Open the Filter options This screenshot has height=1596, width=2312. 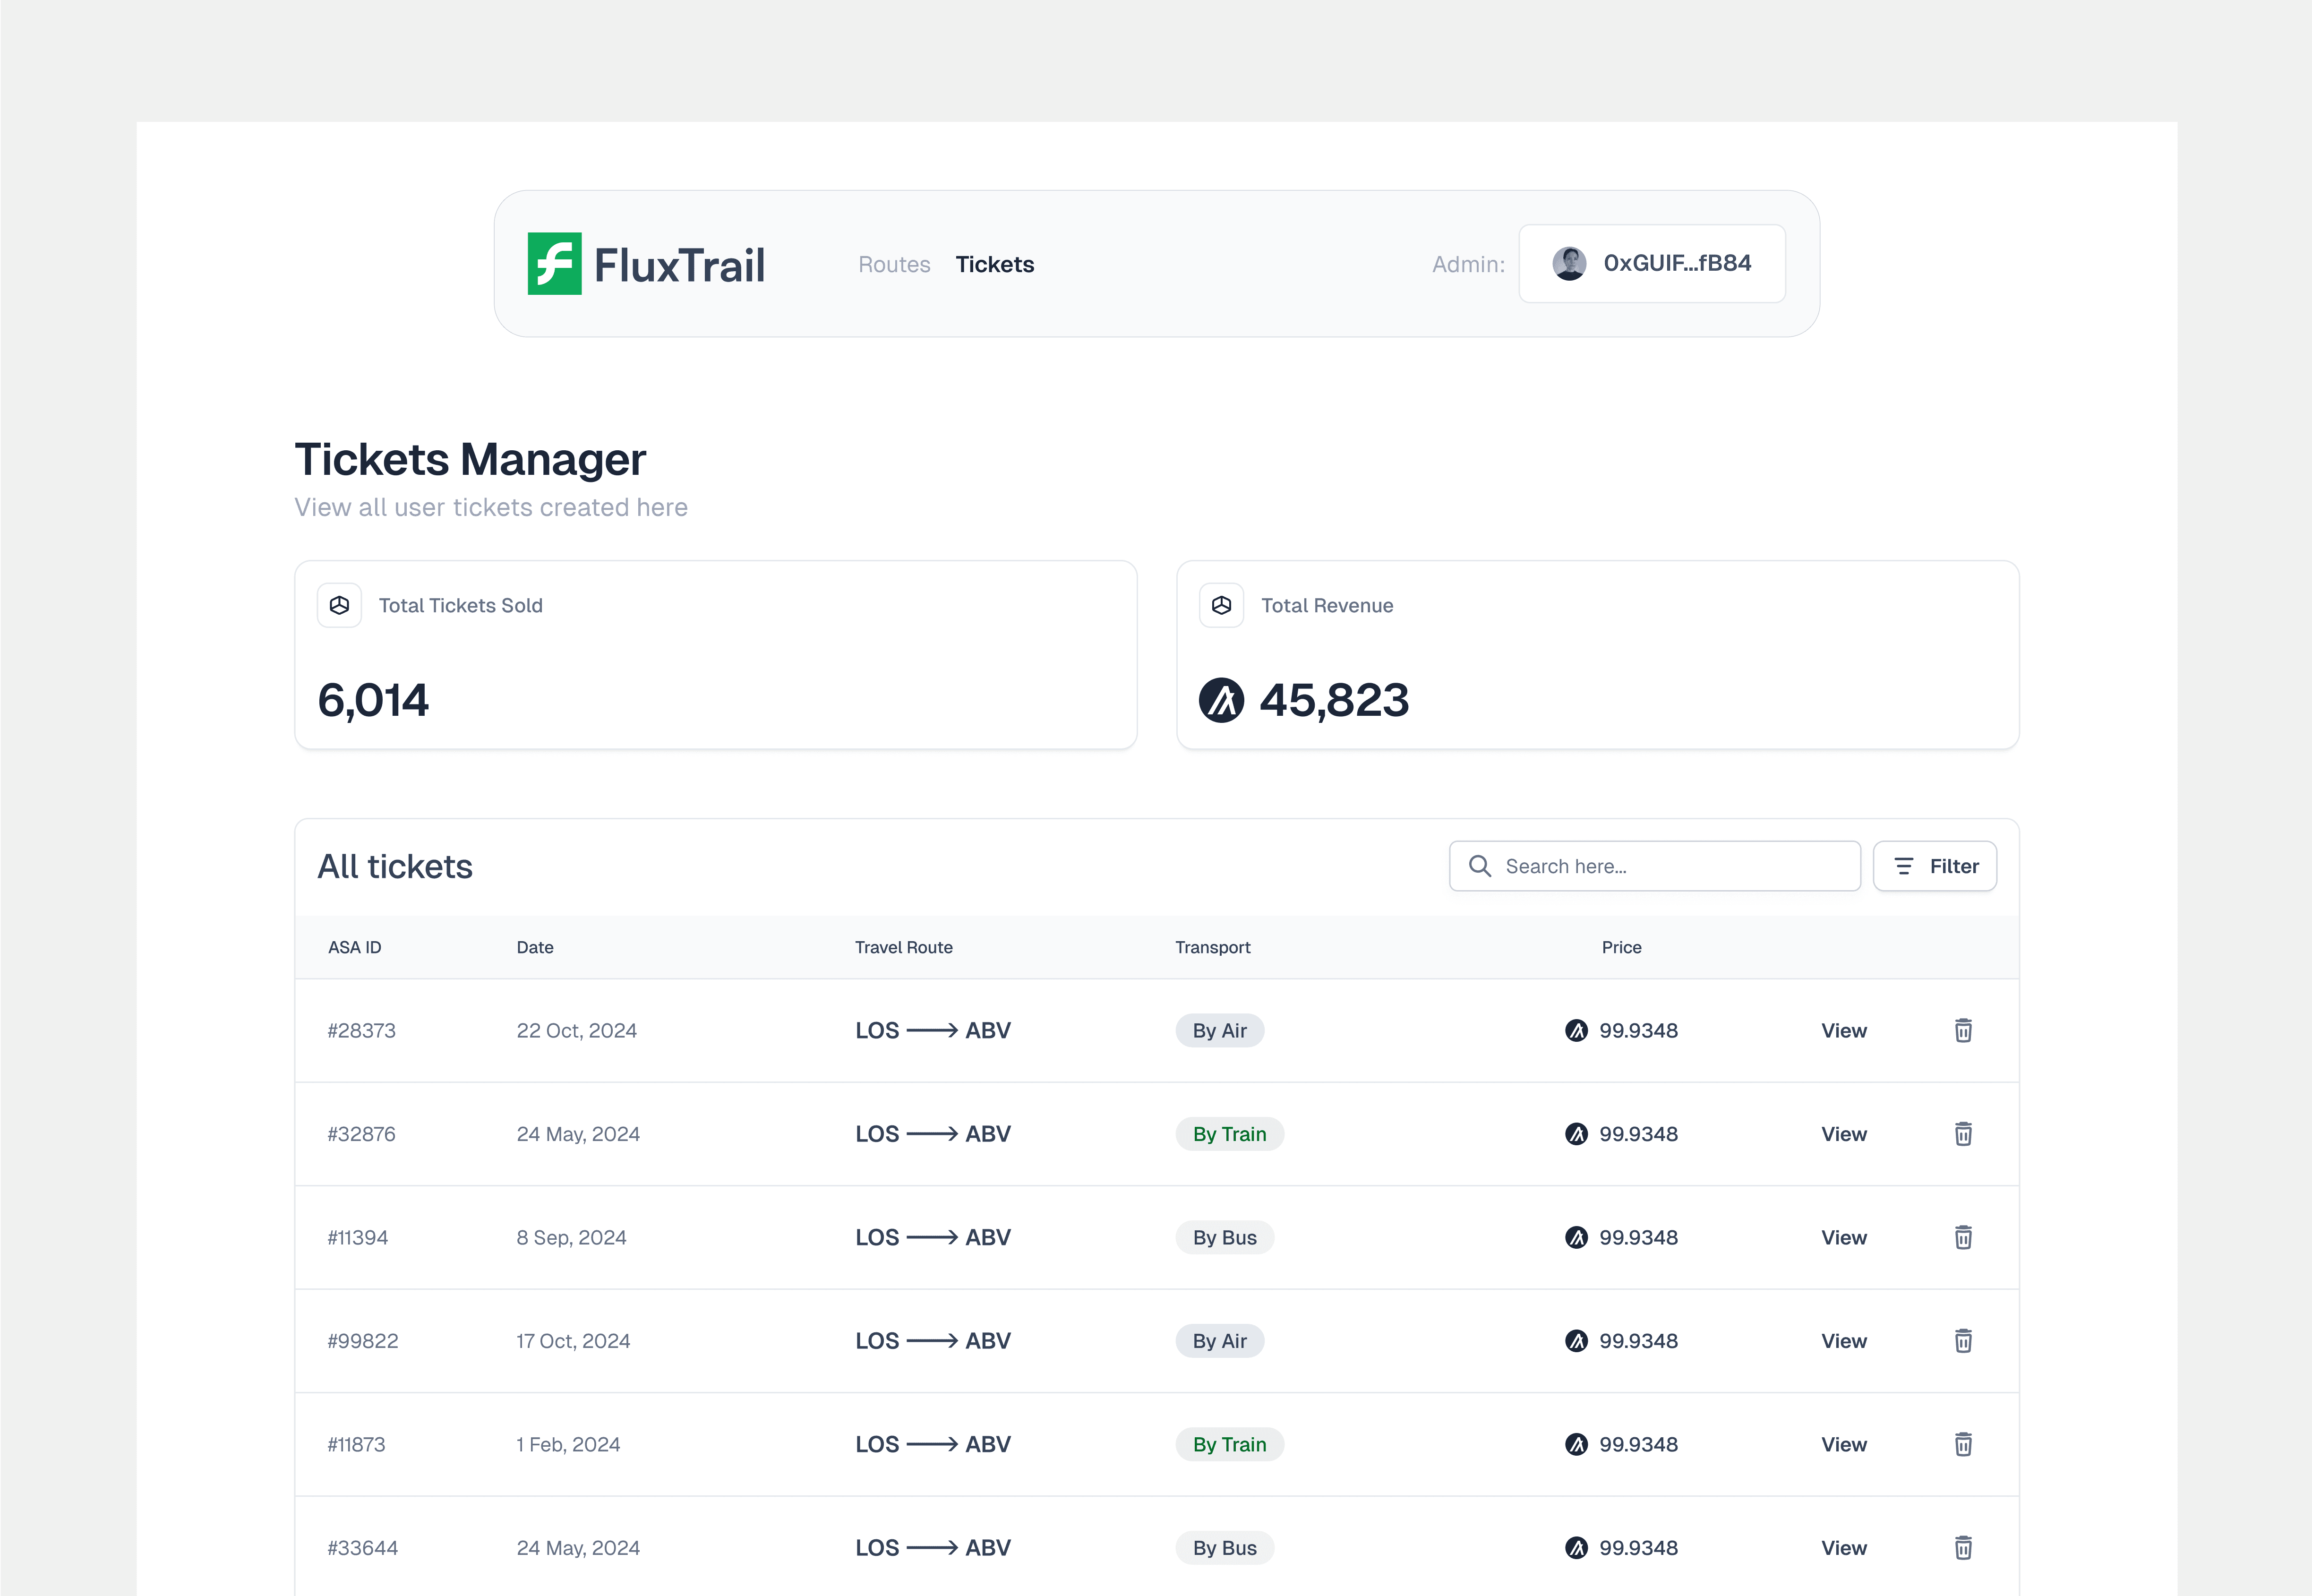pyautogui.click(x=1934, y=866)
